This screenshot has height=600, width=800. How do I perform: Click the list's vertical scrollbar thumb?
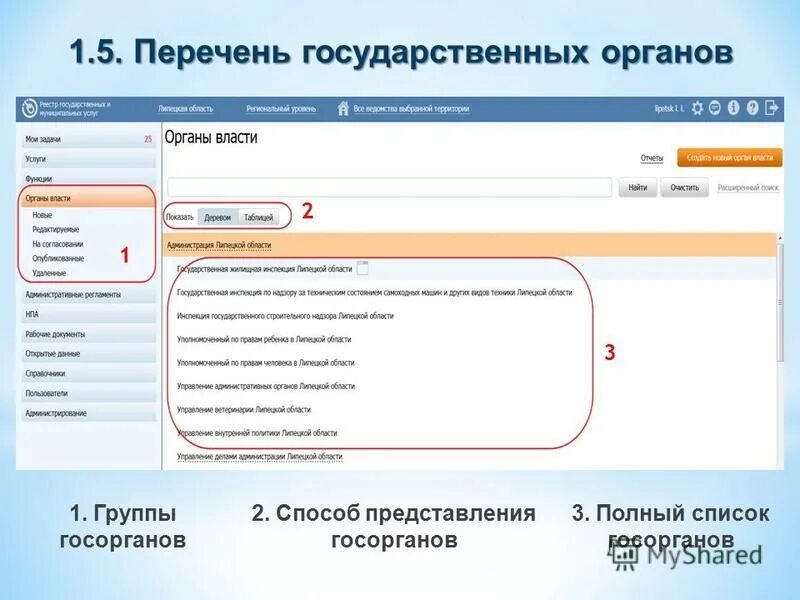pyautogui.click(x=780, y=303)
